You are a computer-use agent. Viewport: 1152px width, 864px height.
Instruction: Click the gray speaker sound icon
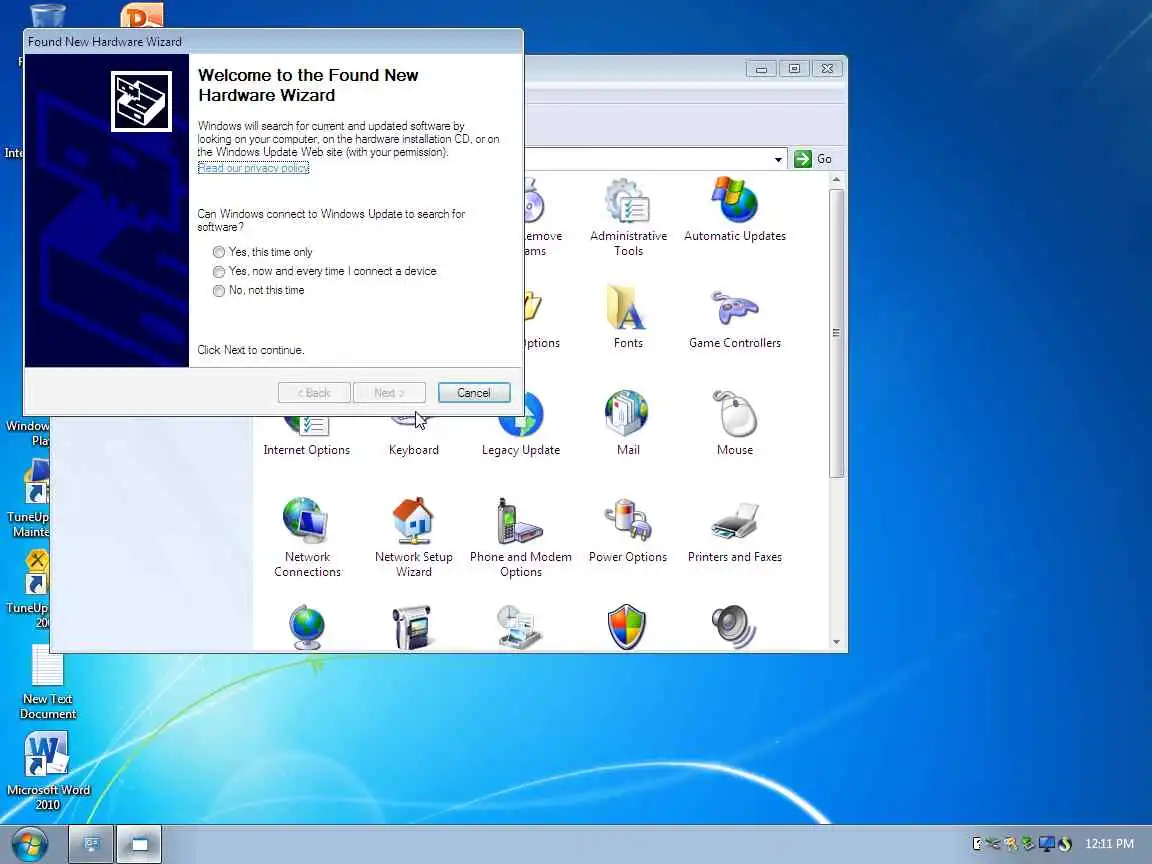pos(734,627)
